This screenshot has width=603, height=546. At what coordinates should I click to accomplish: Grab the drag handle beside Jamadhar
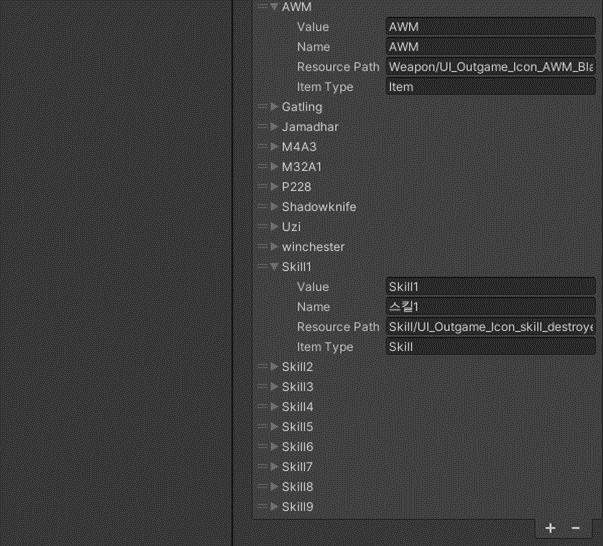(262, 127)
